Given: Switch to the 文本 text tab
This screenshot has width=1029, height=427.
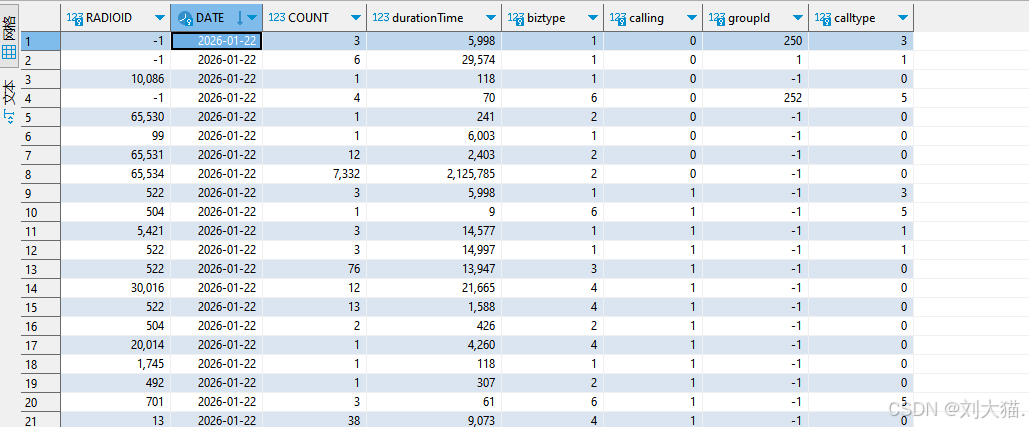Looking at the screenshot, I should tap(10, 100).
